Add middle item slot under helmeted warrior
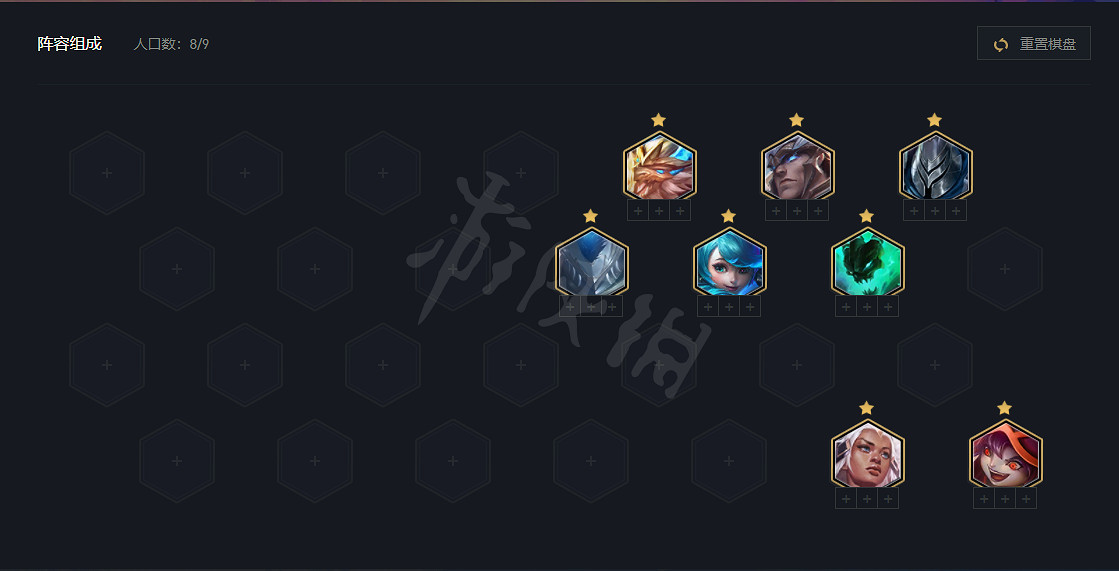1119x571 pixels. (x=797, y=211)
